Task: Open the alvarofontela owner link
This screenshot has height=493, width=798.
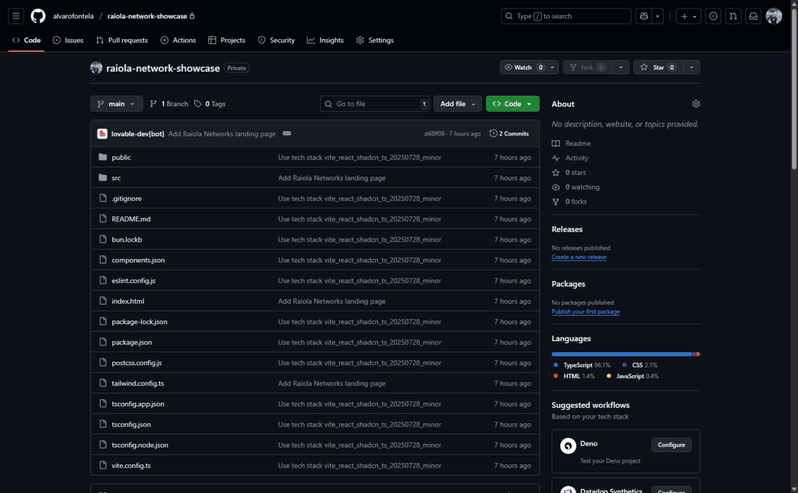Action: pyautogui.click(x=73, y=16)
